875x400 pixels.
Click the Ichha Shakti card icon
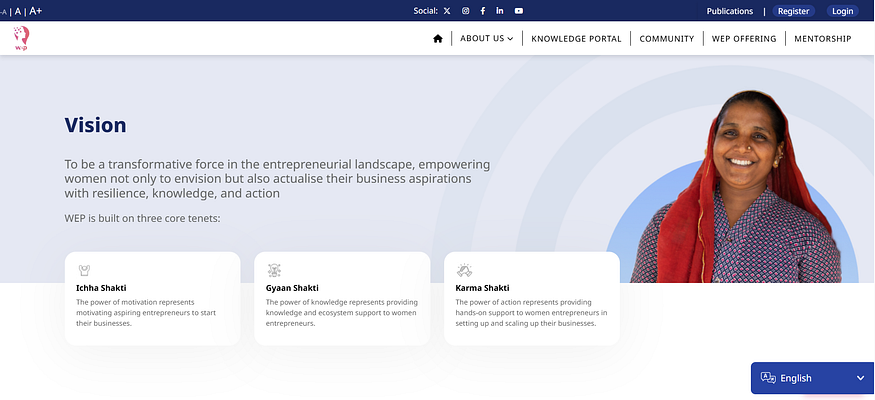coord(84,270)
